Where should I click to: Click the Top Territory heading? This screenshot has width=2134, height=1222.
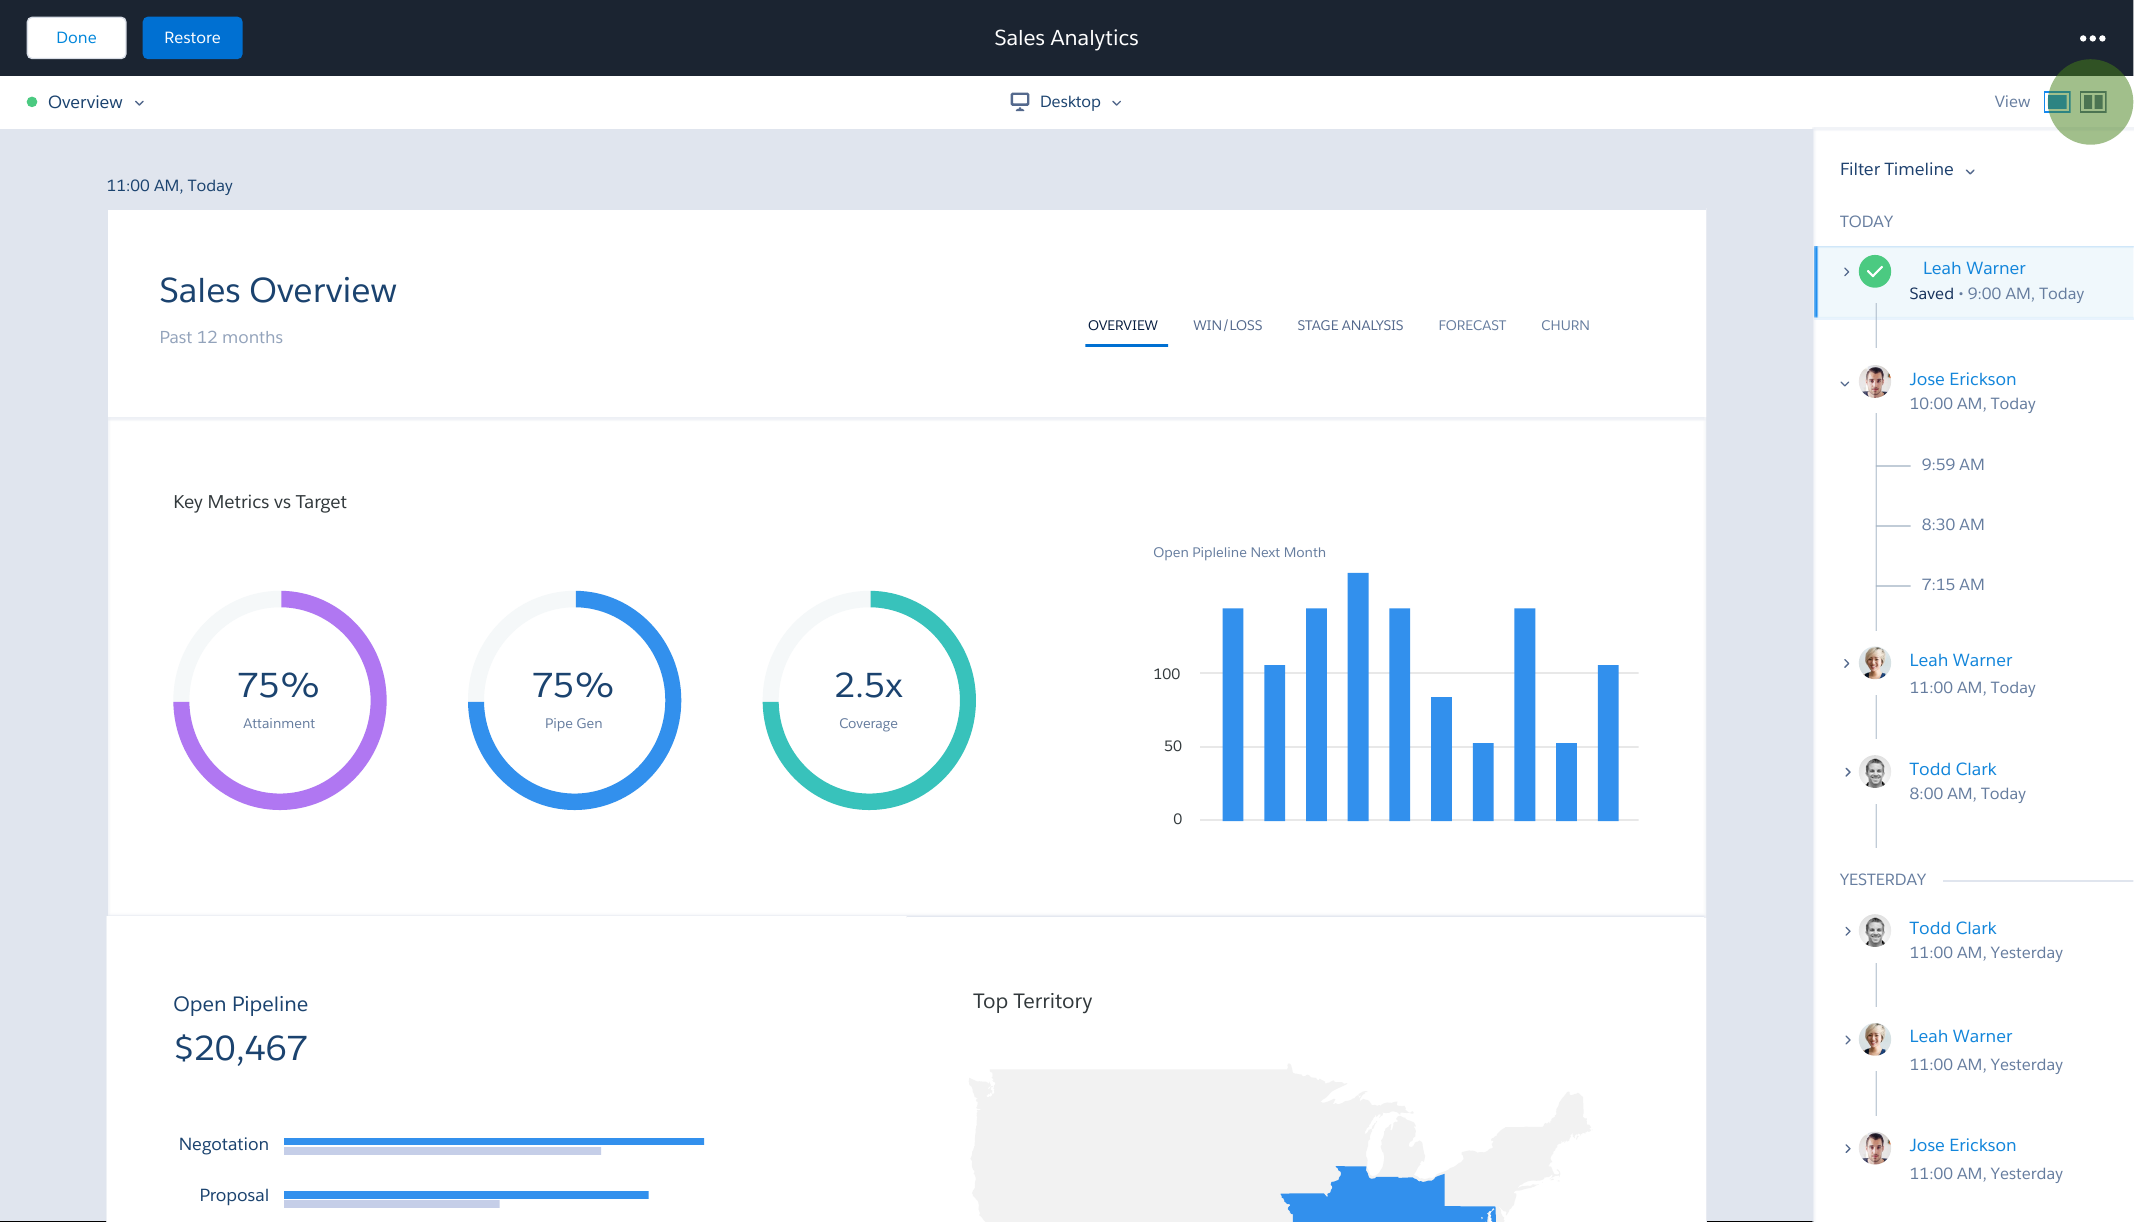click(1032, 1001)
